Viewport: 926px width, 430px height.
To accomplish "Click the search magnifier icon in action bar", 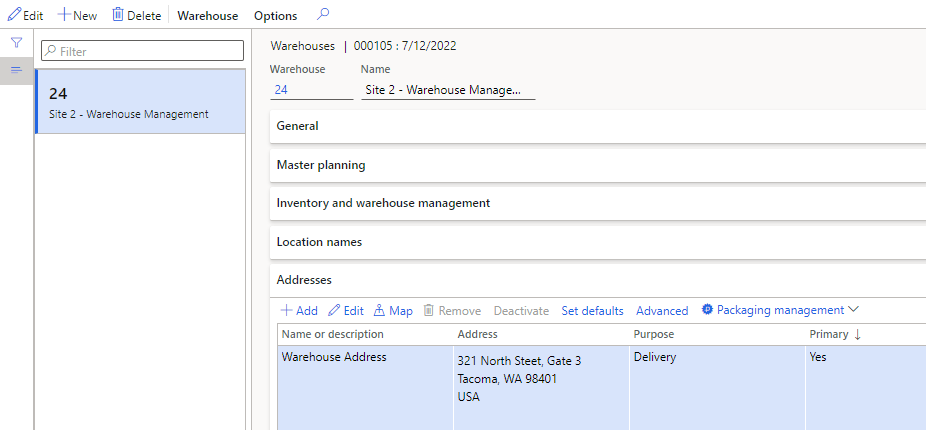I will click(322, 15).
